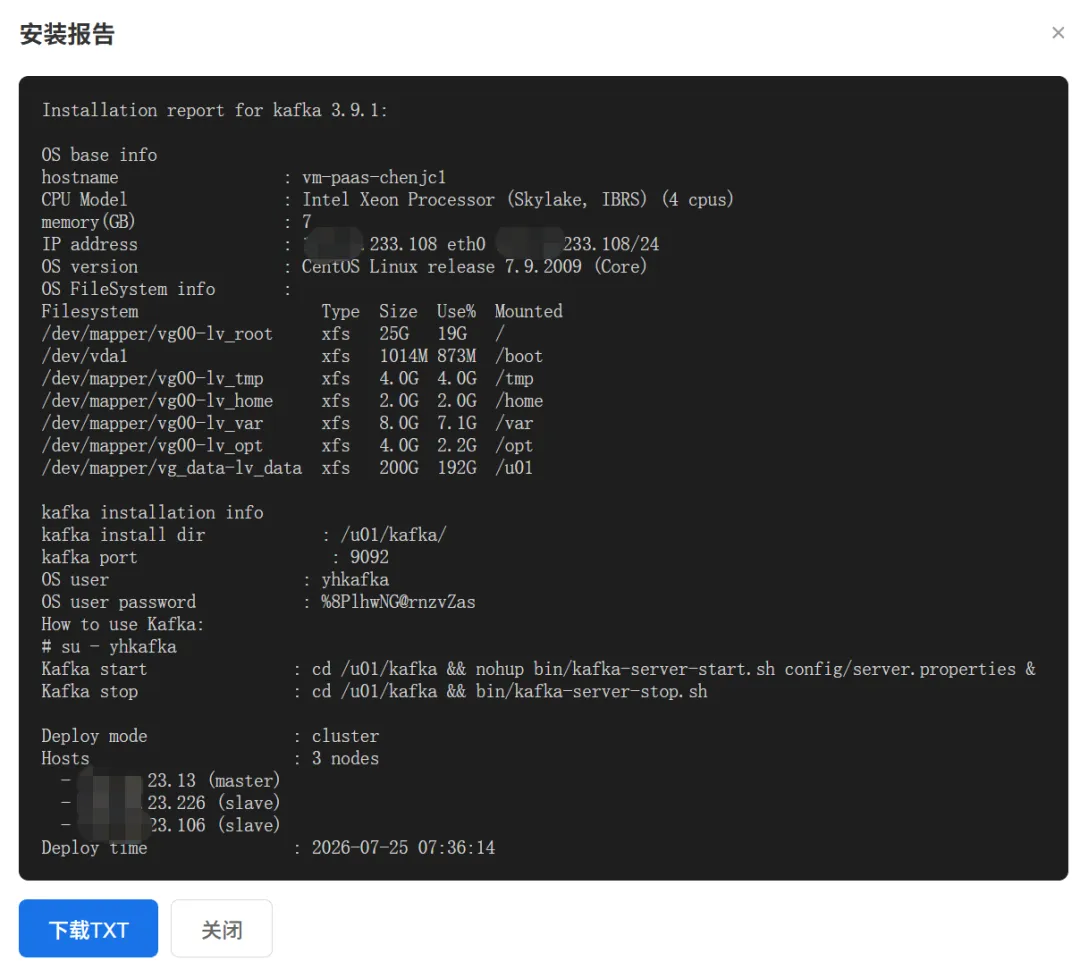The image size is (1080, 978).
Task: Click hostname value vm-paas-chenjc1
Action: coord(374,177)
